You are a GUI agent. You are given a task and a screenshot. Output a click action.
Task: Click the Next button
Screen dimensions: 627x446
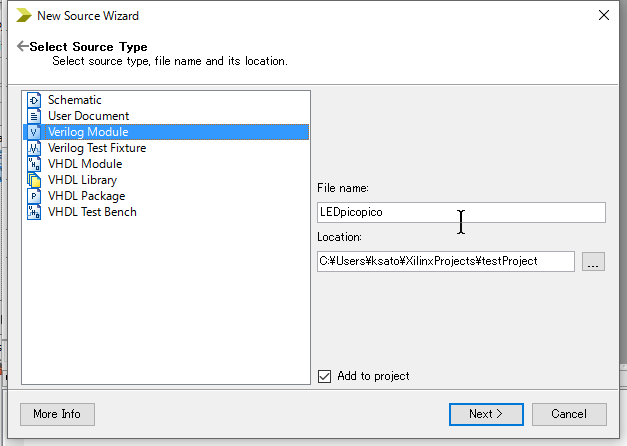click(x=486, y=414)
